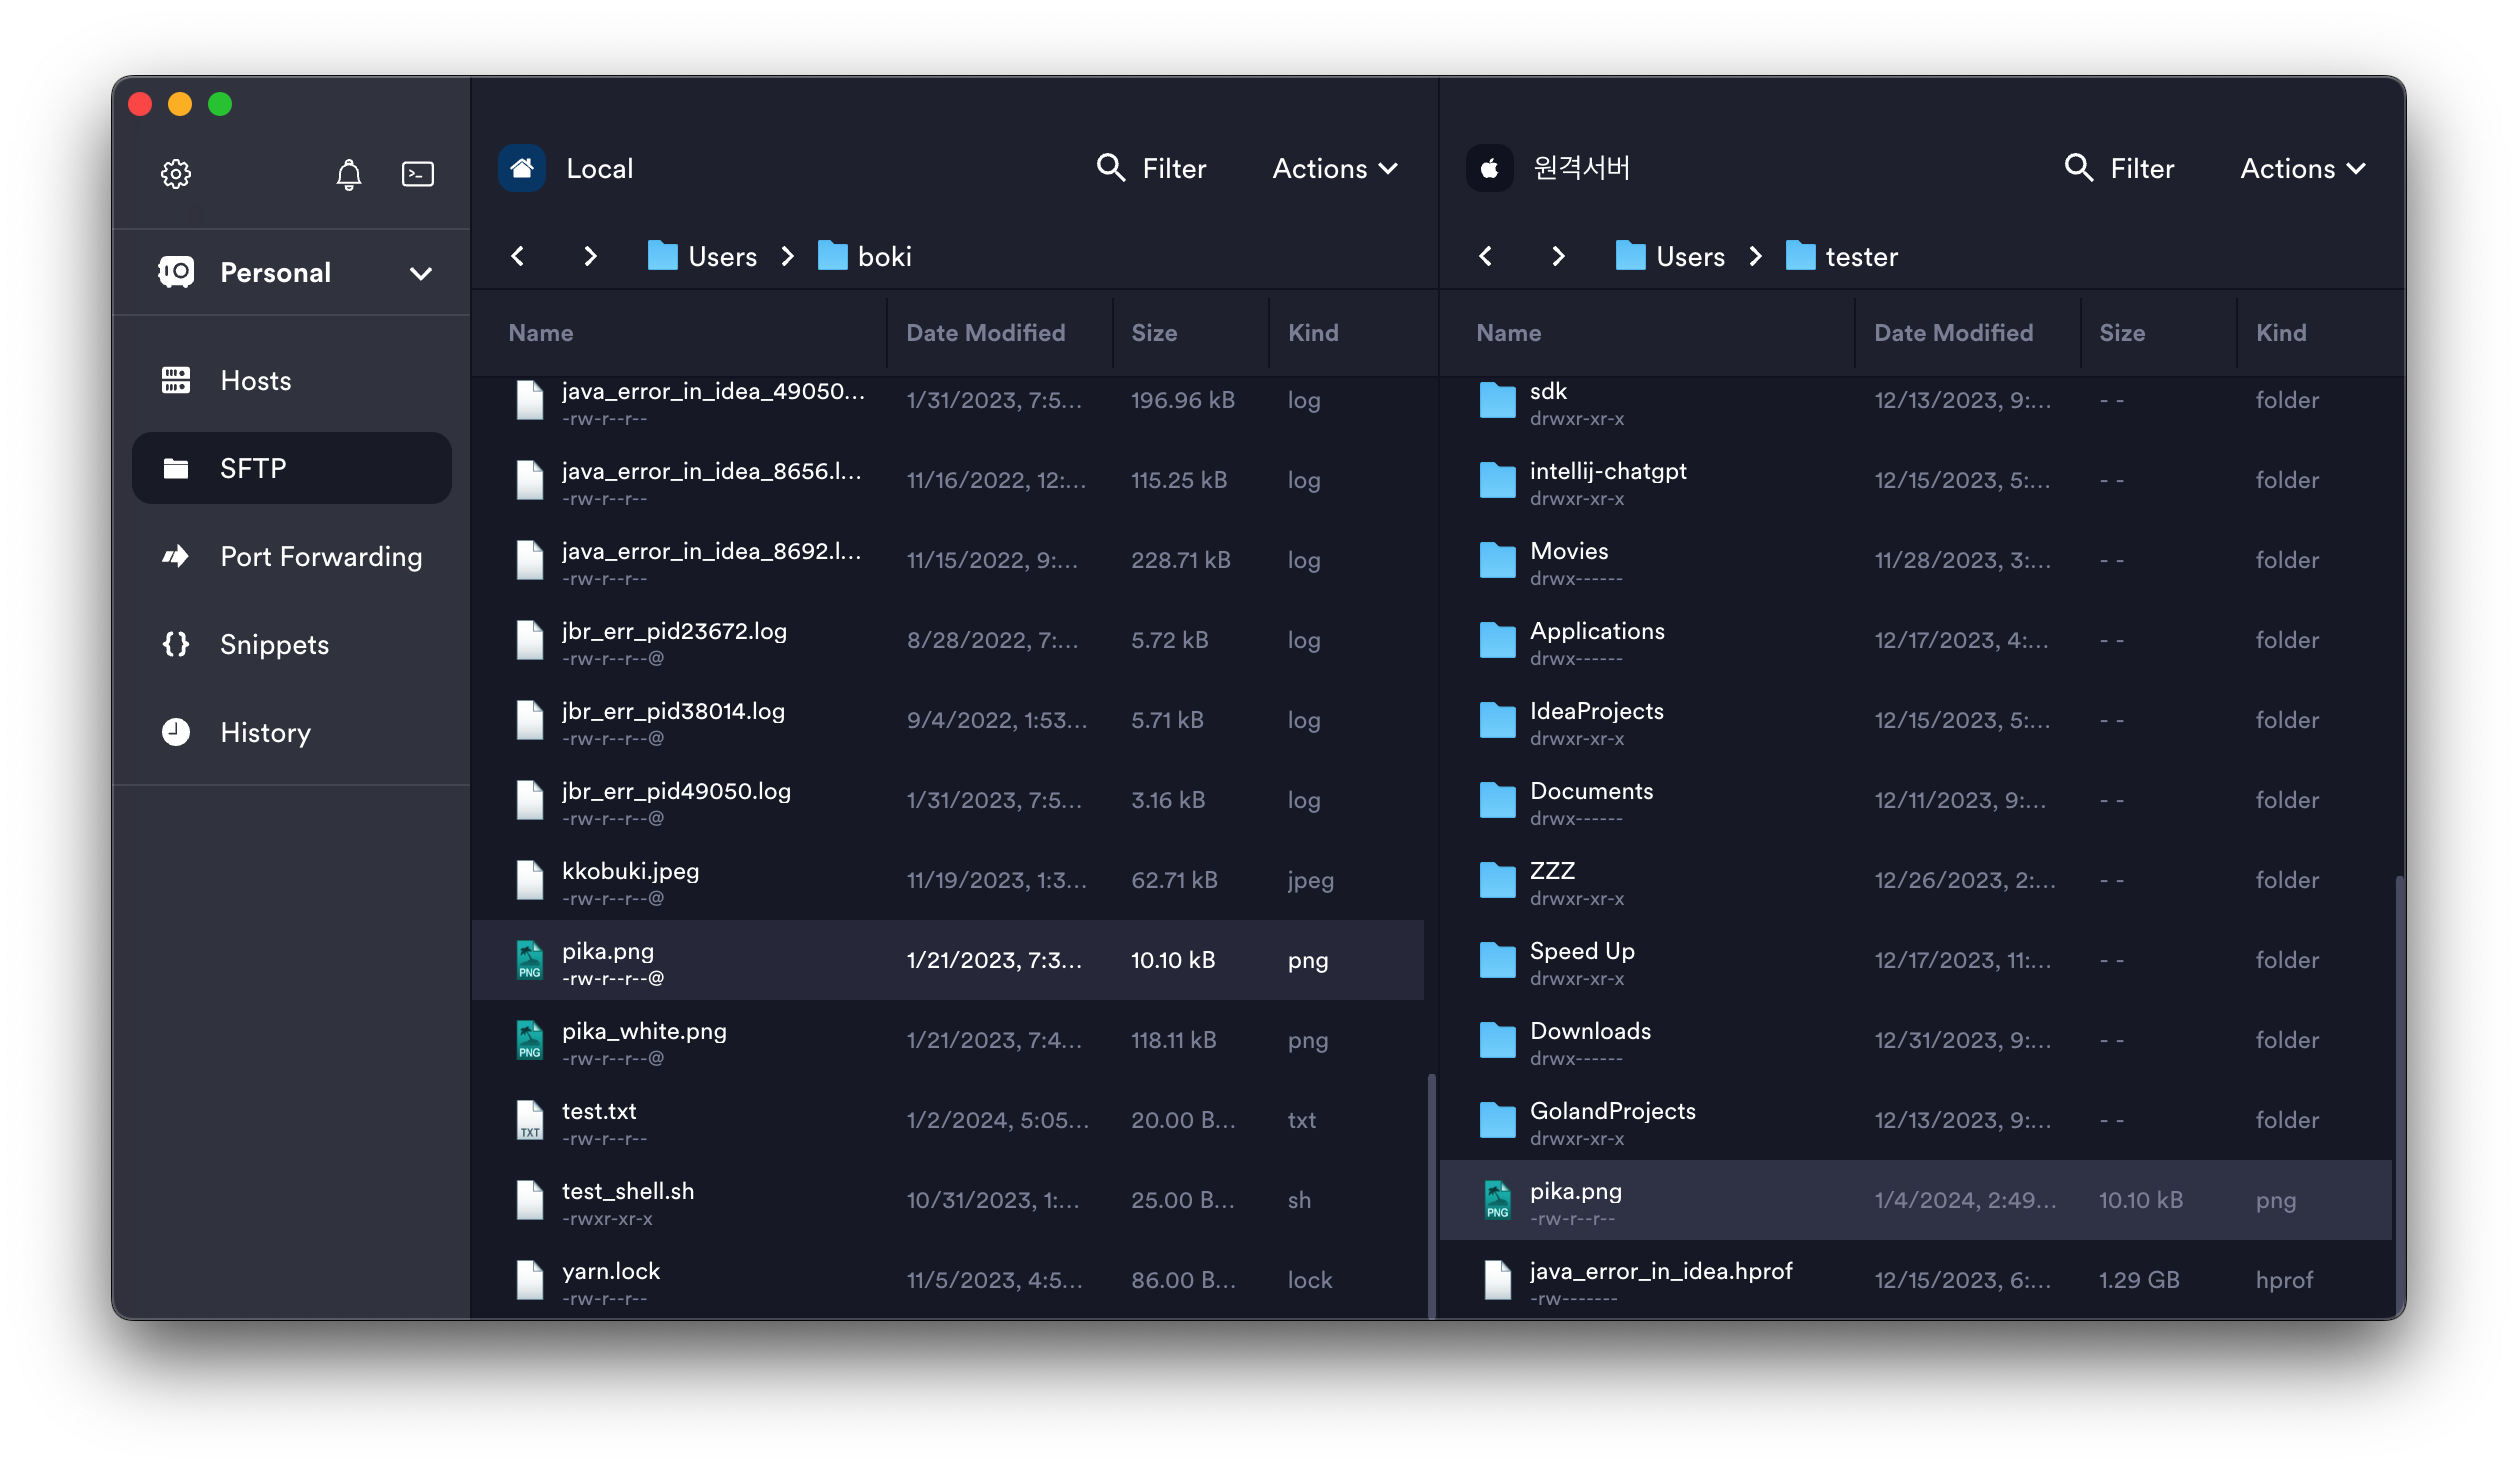2518x1468 pixels.
Task: Select the pika_white.png file icon
Action: pos(530,1040)
